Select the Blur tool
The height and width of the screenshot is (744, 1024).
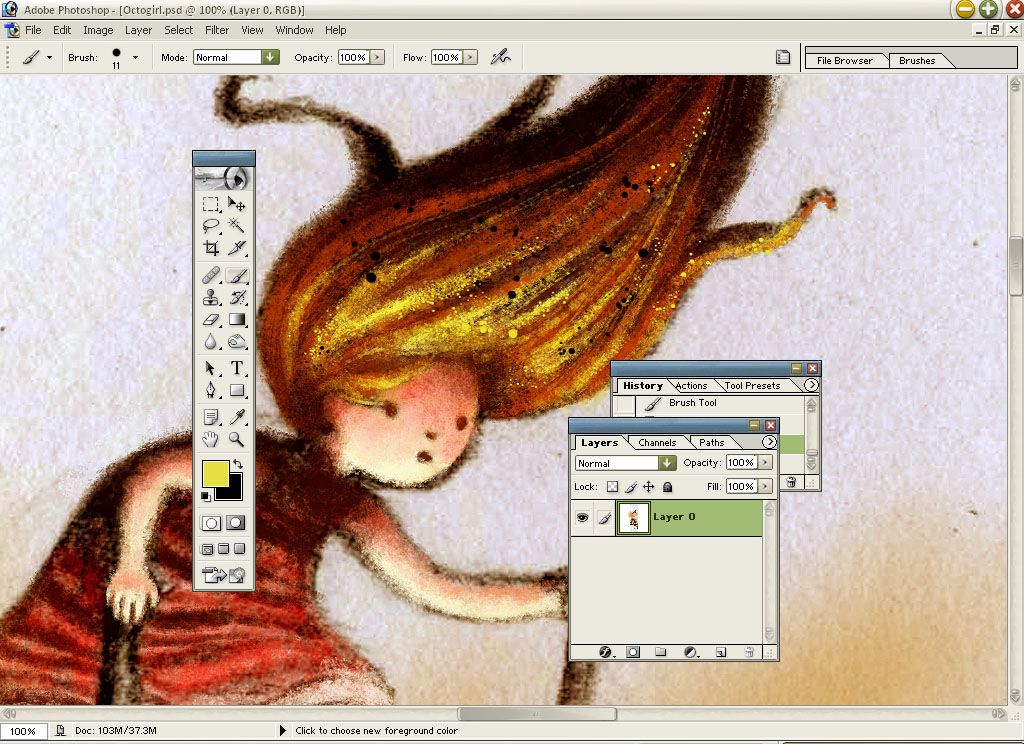[x=210, y=342]
